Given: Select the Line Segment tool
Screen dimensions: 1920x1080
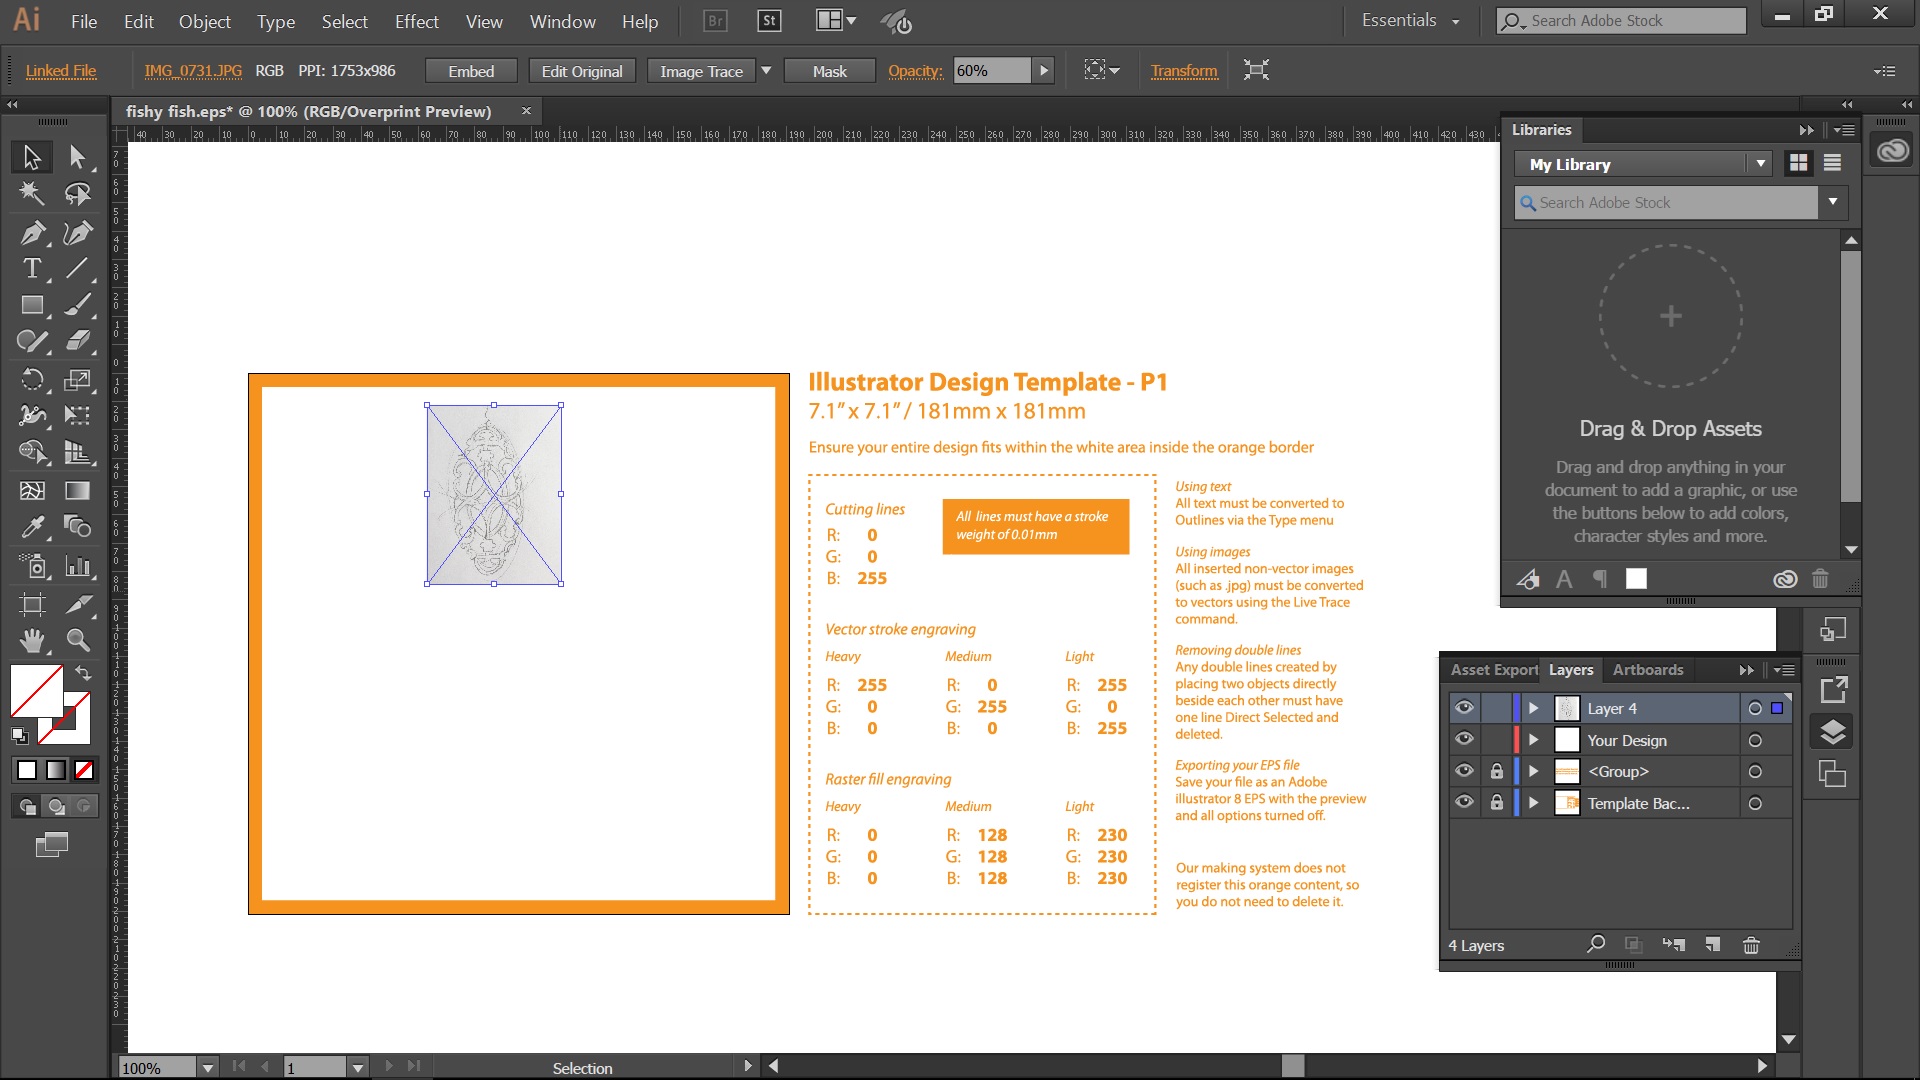Looking at the screenshot, I should click(x=77, y=268).
